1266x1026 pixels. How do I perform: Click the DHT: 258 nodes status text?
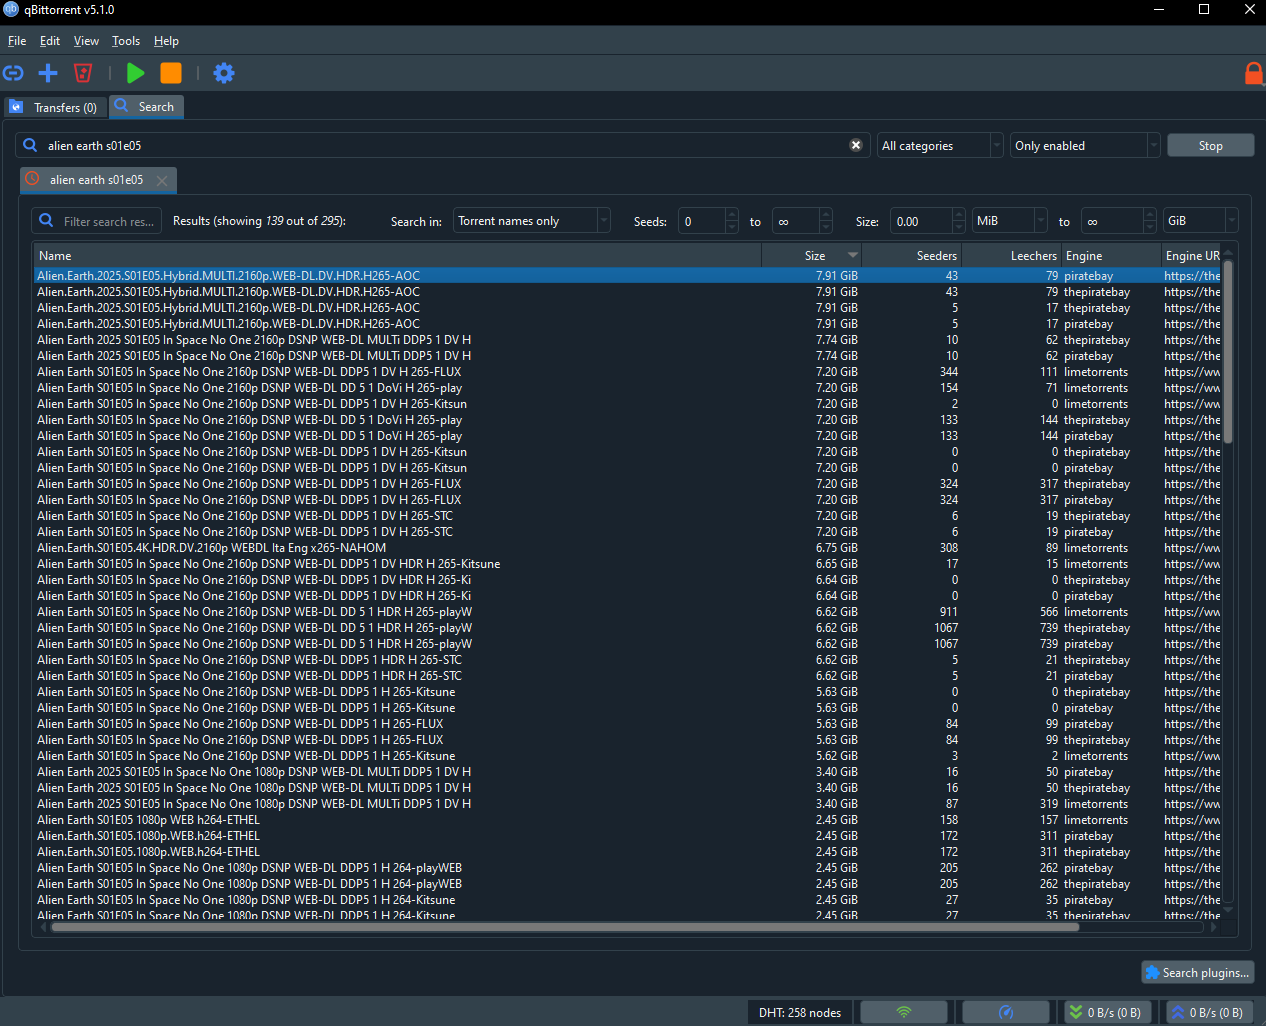(x=799, y=1012)
